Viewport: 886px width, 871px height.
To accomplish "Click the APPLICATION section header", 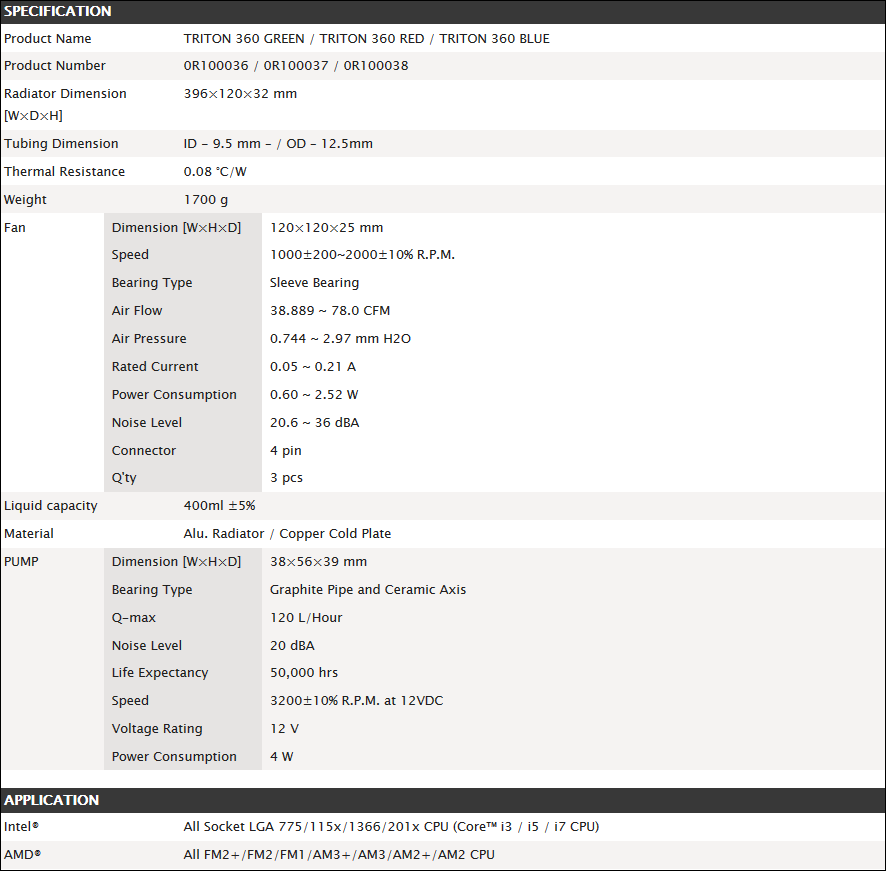I will [x=443, y=800].
